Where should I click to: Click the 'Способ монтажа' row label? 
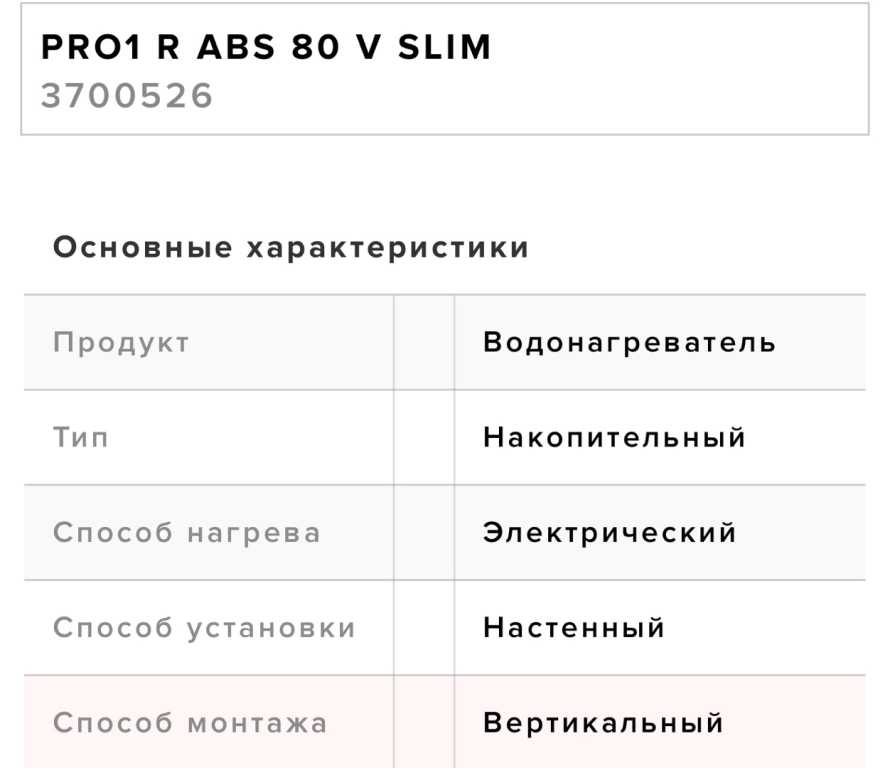pos(190,722)
